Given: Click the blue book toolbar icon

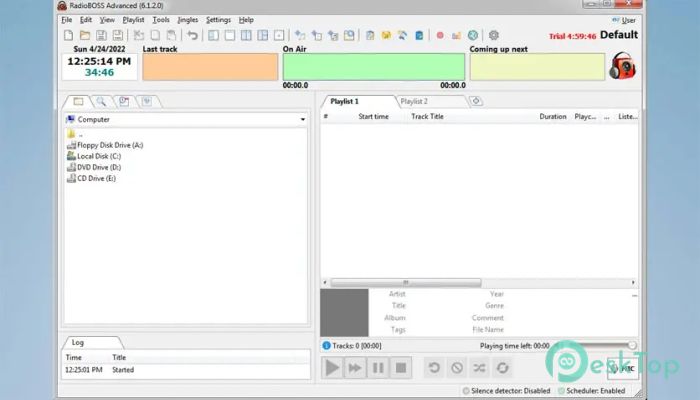Looking at the screenshot, I should [x=419, y=35].
